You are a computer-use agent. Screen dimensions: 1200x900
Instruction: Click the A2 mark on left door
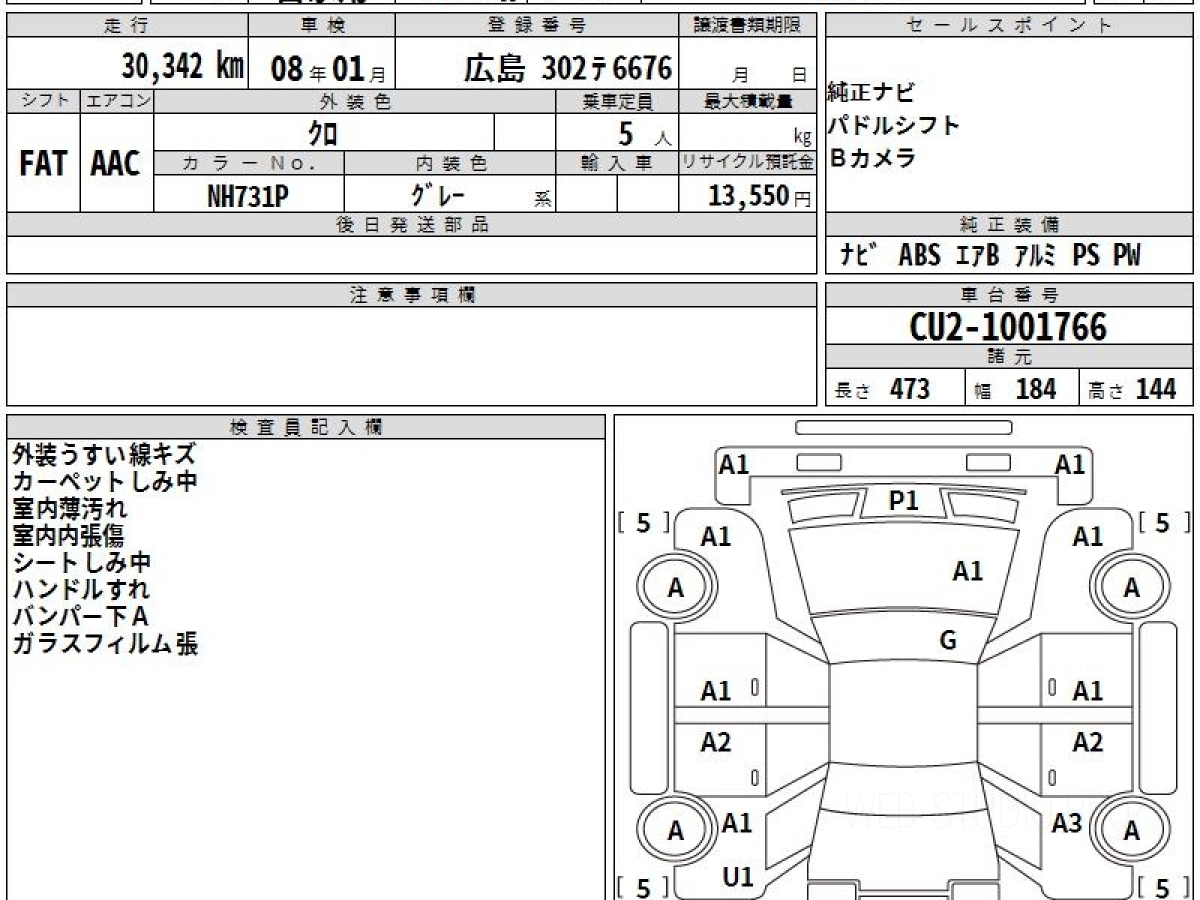point(716,742)
